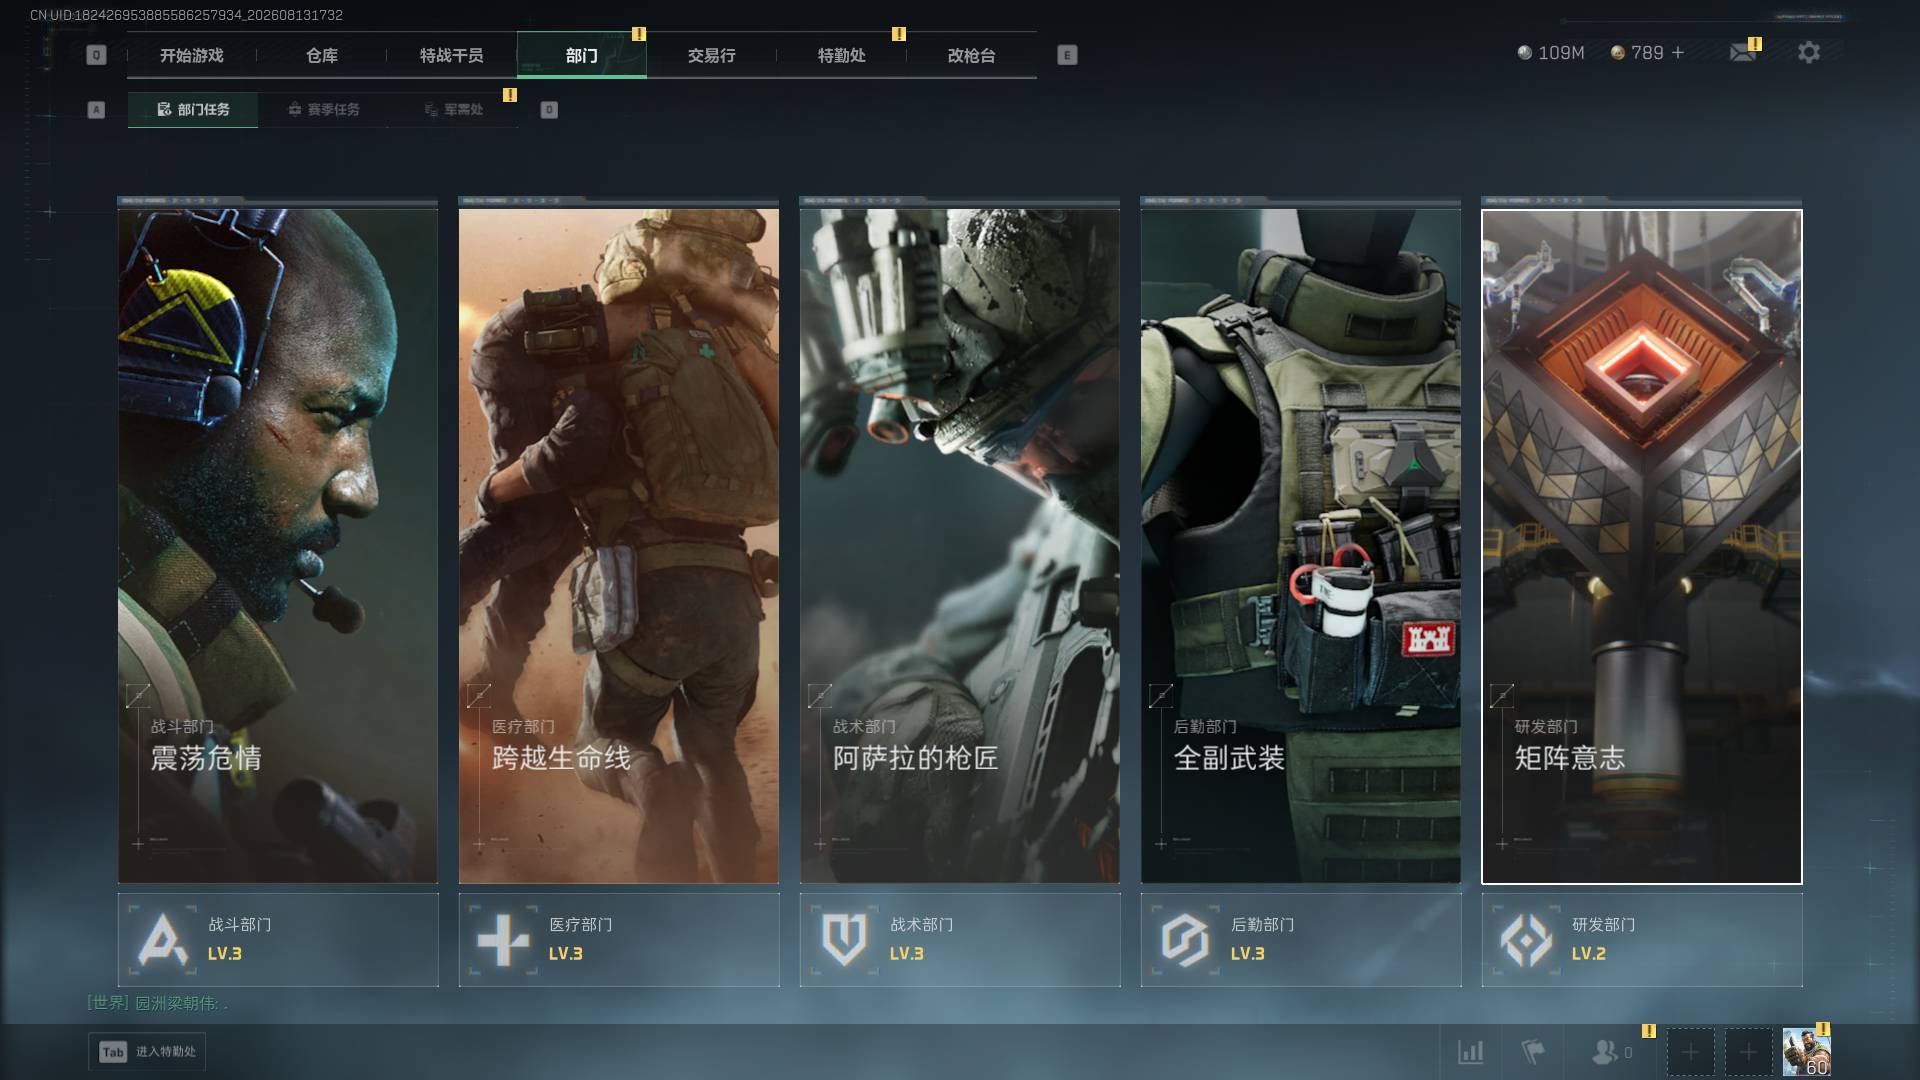Screen dimensions: 1920x1080
Task: Click the 研发部门 LV.2 level panel
Action: (x=1642, y=940)
